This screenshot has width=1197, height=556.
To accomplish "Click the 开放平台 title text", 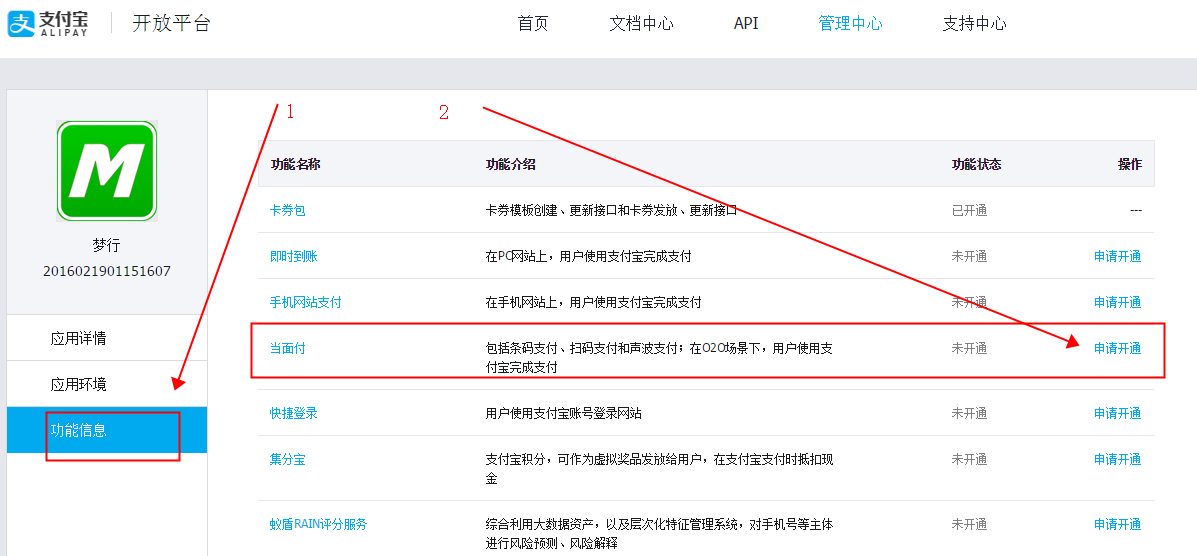I will tap(171, 24).
